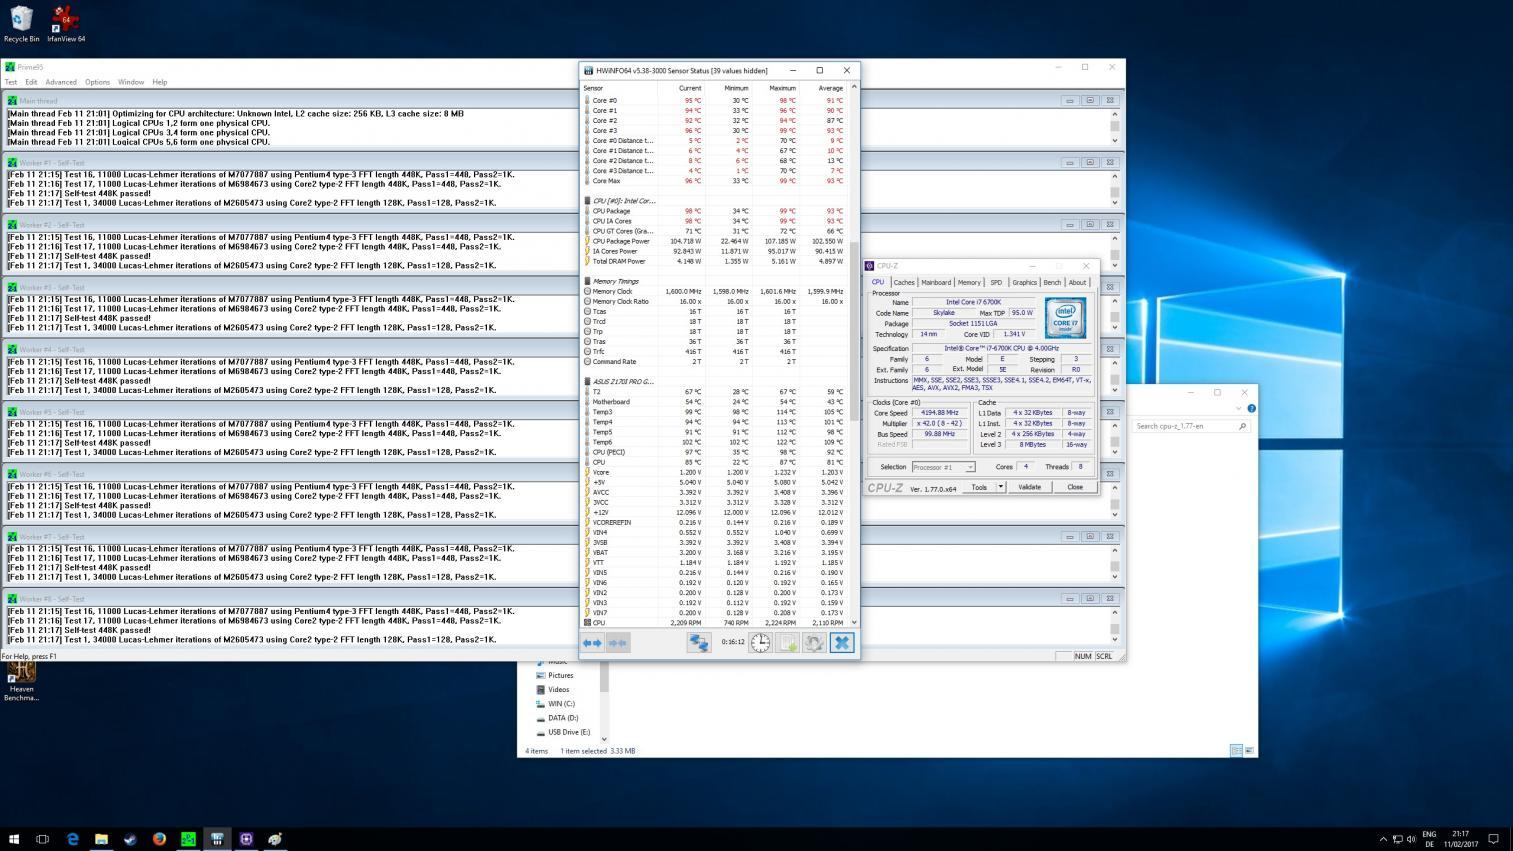The width and height of the screenshot is (1513, 851).
Task: Open Task View in the taskbar
Action: [x=43, y=839]
